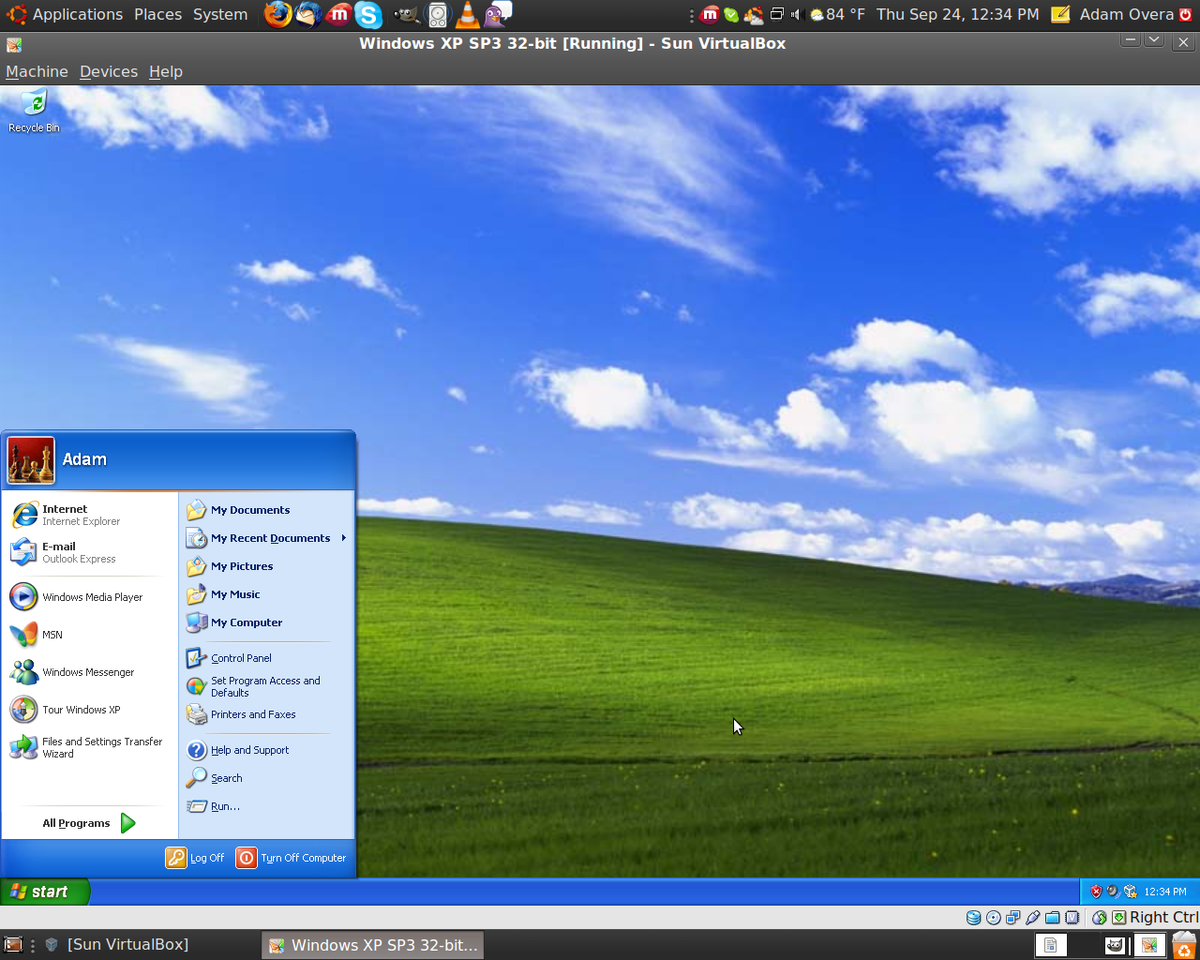Image resolution: width=1200 pixels, height=960 pixels.
Task: Launch Firefox from the top panel
Action: coord(277,15)
